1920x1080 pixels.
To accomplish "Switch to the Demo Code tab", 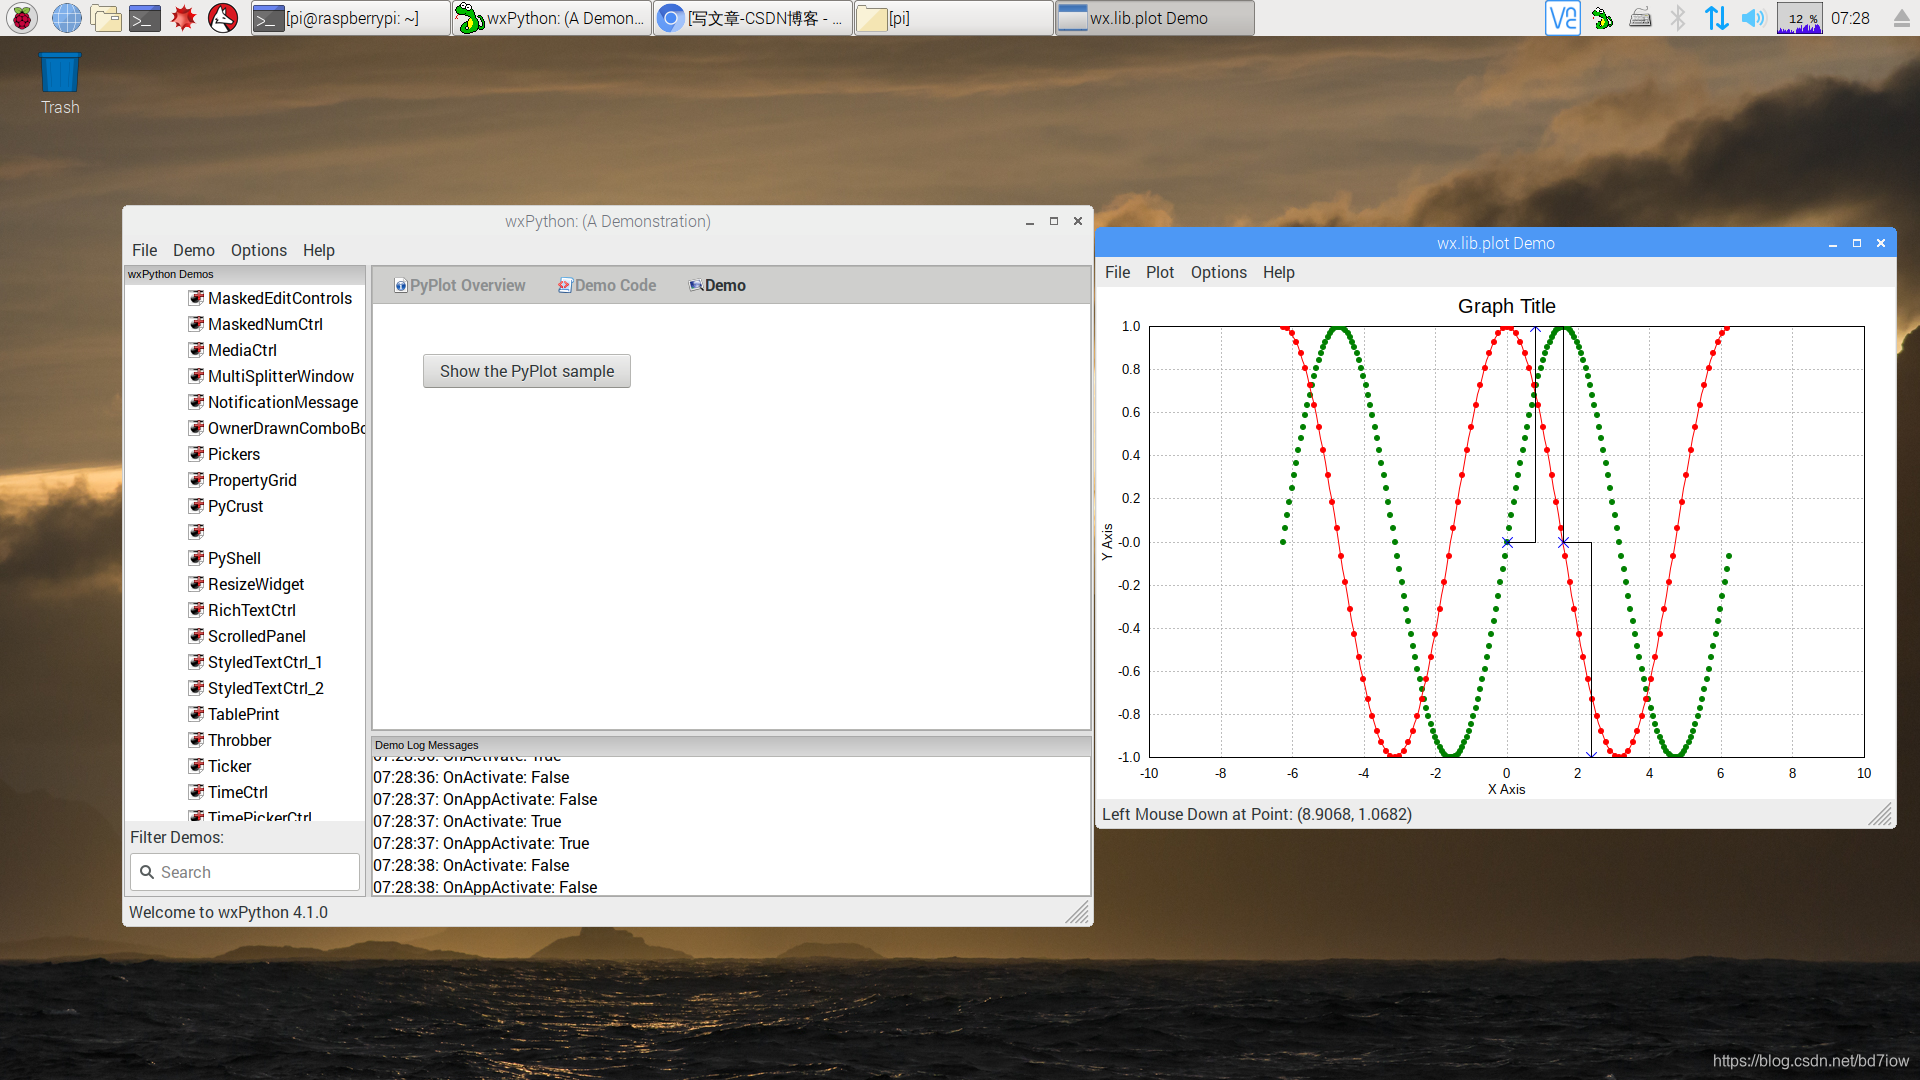I will pyautogui.click(x=607, y=285).
